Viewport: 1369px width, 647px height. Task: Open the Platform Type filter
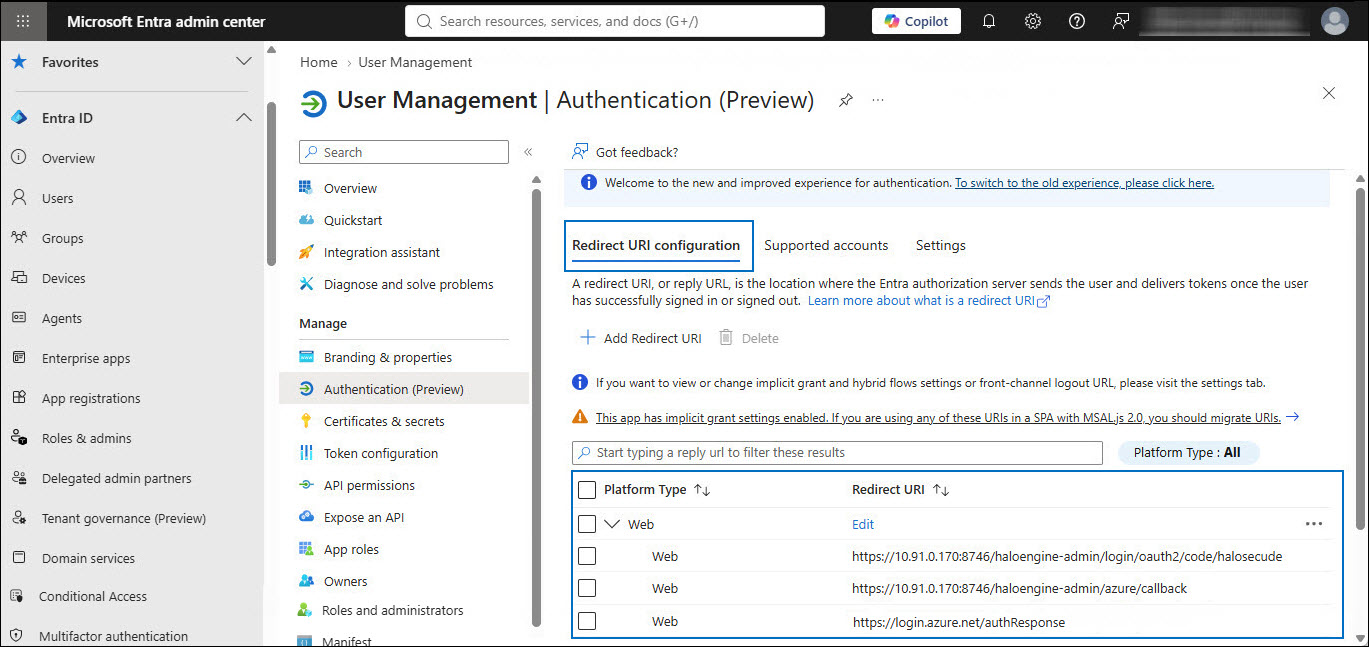click(x=1187, y=453)
